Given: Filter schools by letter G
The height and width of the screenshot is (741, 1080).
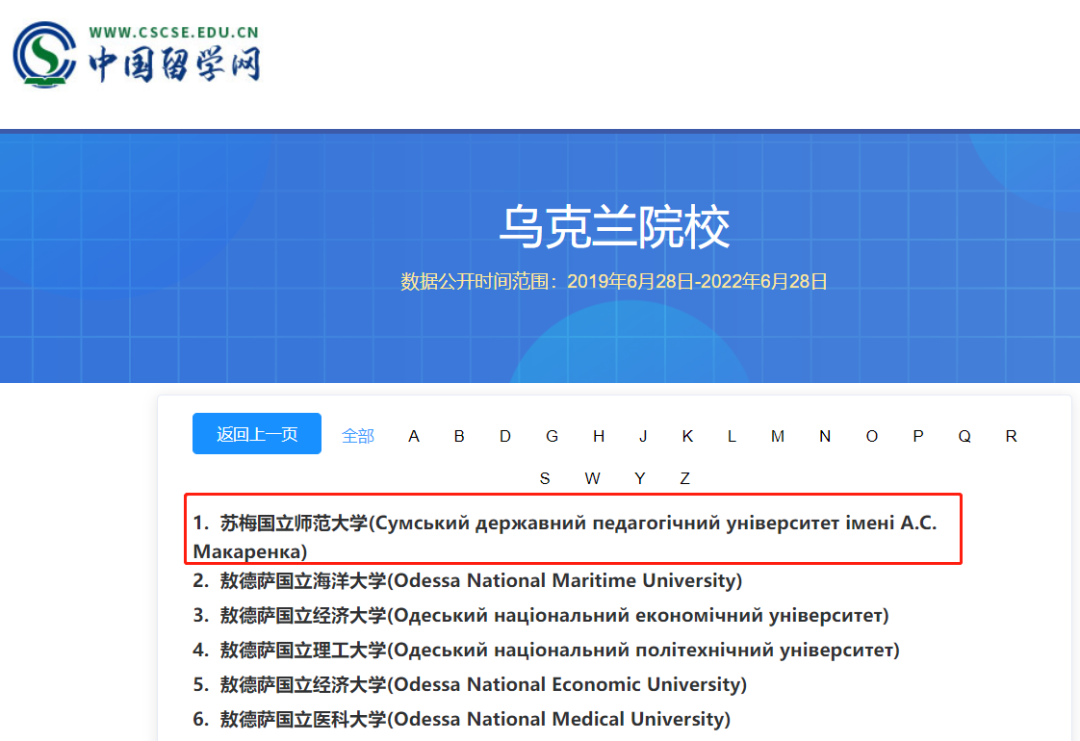Looking at the screenshot, I should pyautogui.click(x=552, y=436).
